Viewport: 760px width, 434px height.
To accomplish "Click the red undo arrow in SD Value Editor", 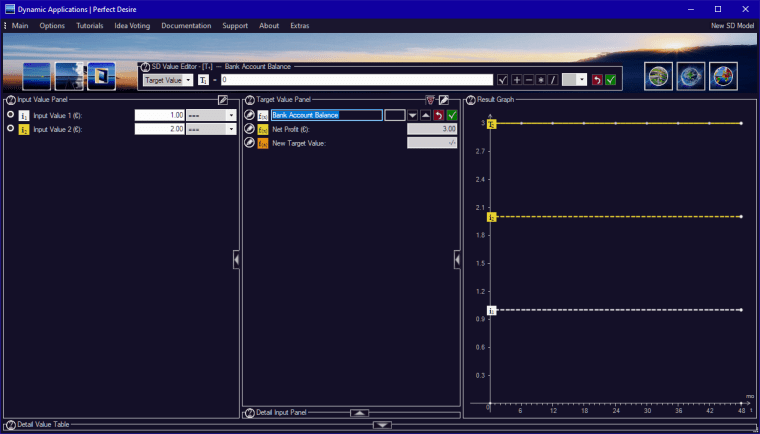I will point(597,80).
